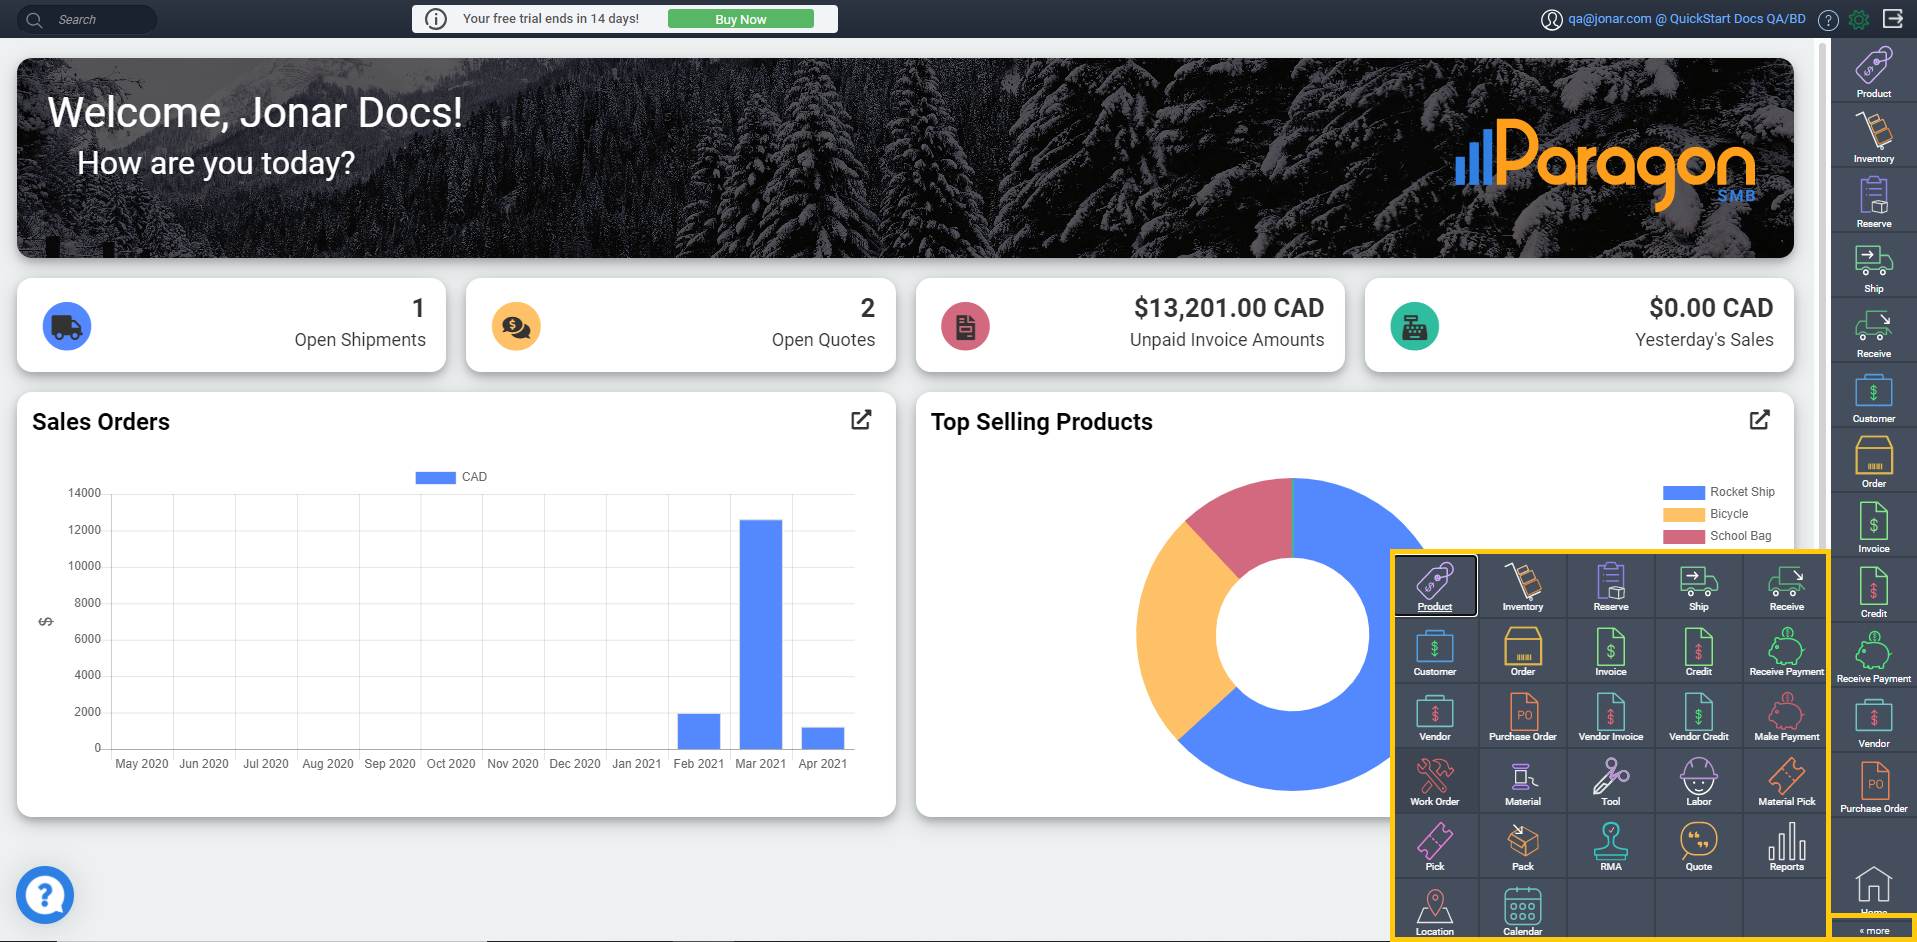
Task: Select Credit in the expanded module grid
Action: click(1699, 650)
